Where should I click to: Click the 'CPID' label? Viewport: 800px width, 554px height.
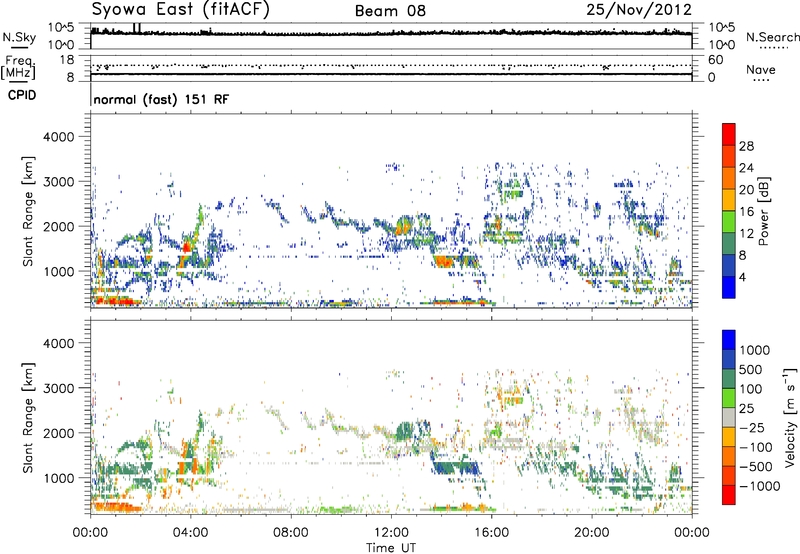22,95
